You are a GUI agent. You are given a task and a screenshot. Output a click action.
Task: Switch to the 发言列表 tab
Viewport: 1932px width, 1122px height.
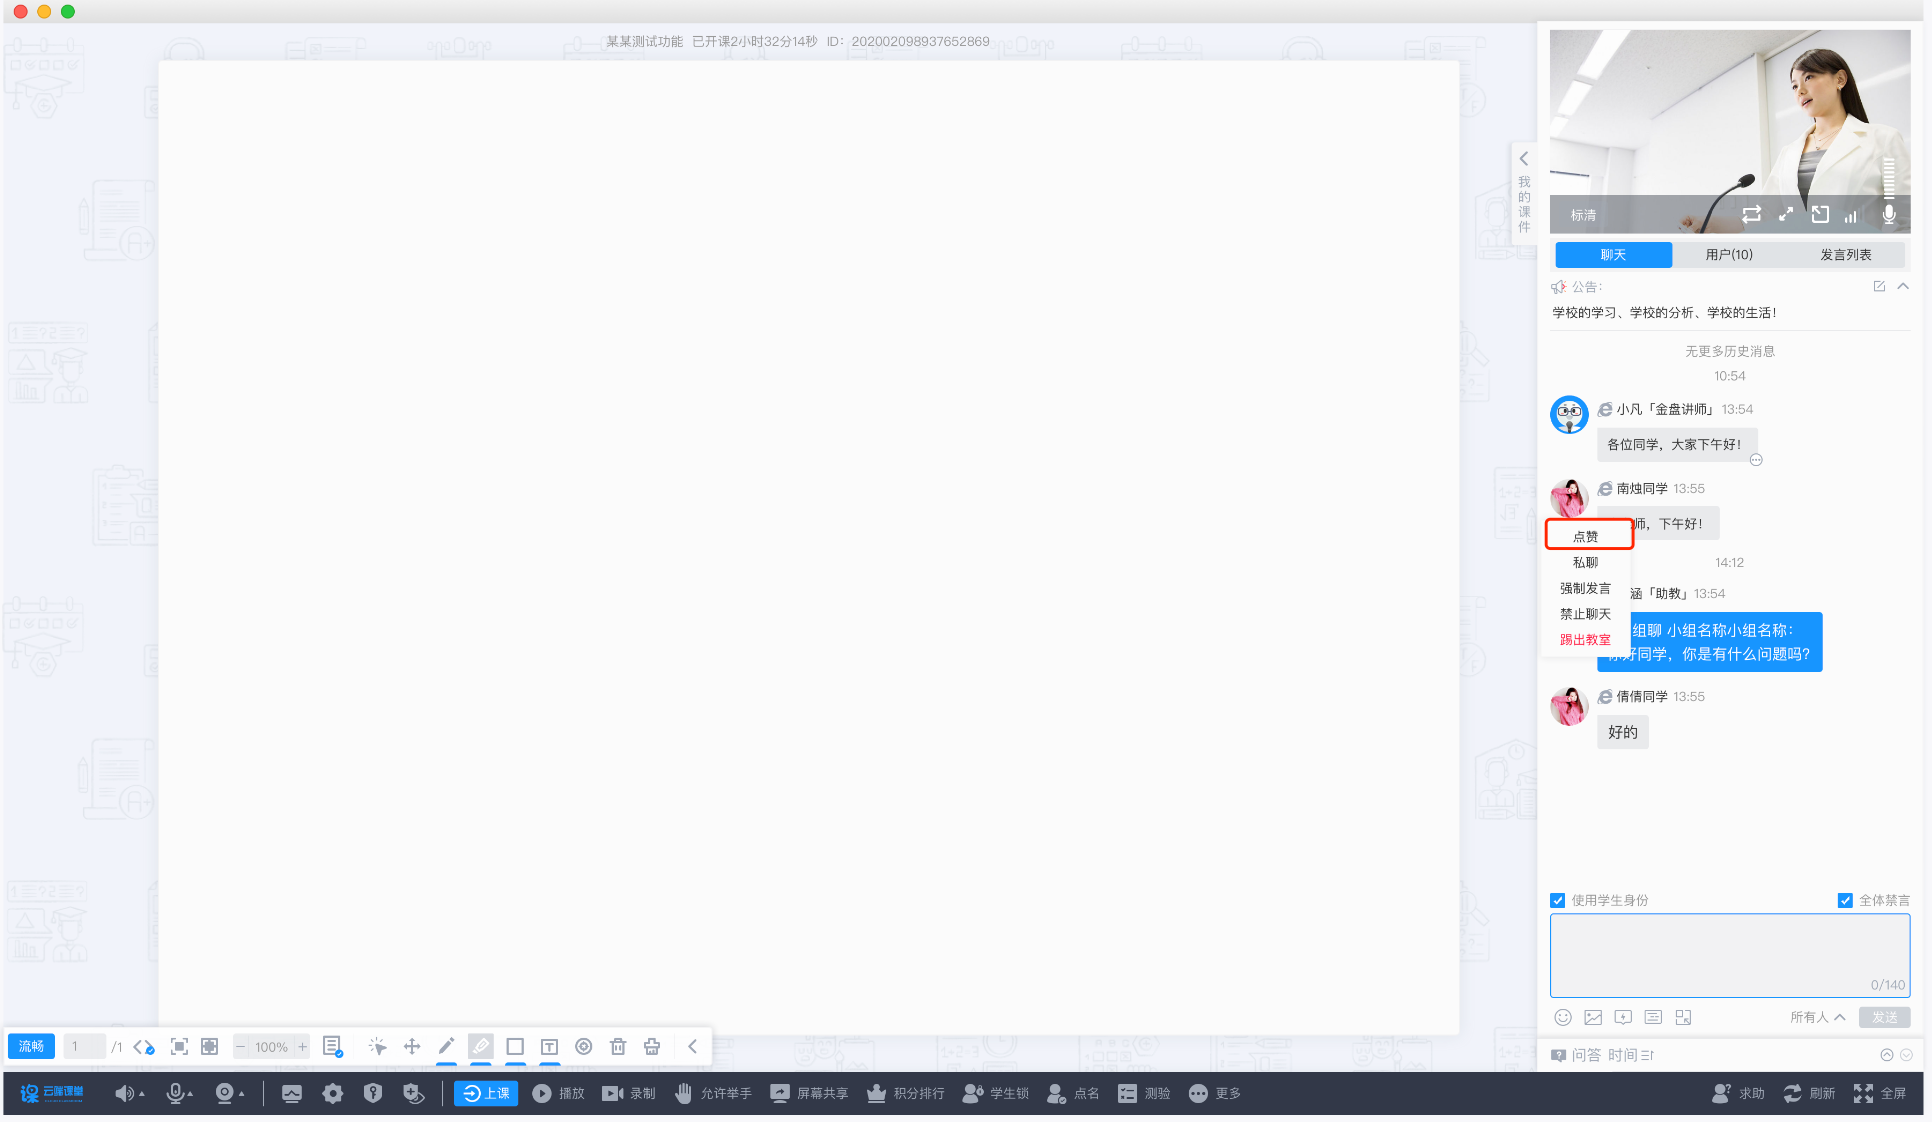(x=1845, y=254)
